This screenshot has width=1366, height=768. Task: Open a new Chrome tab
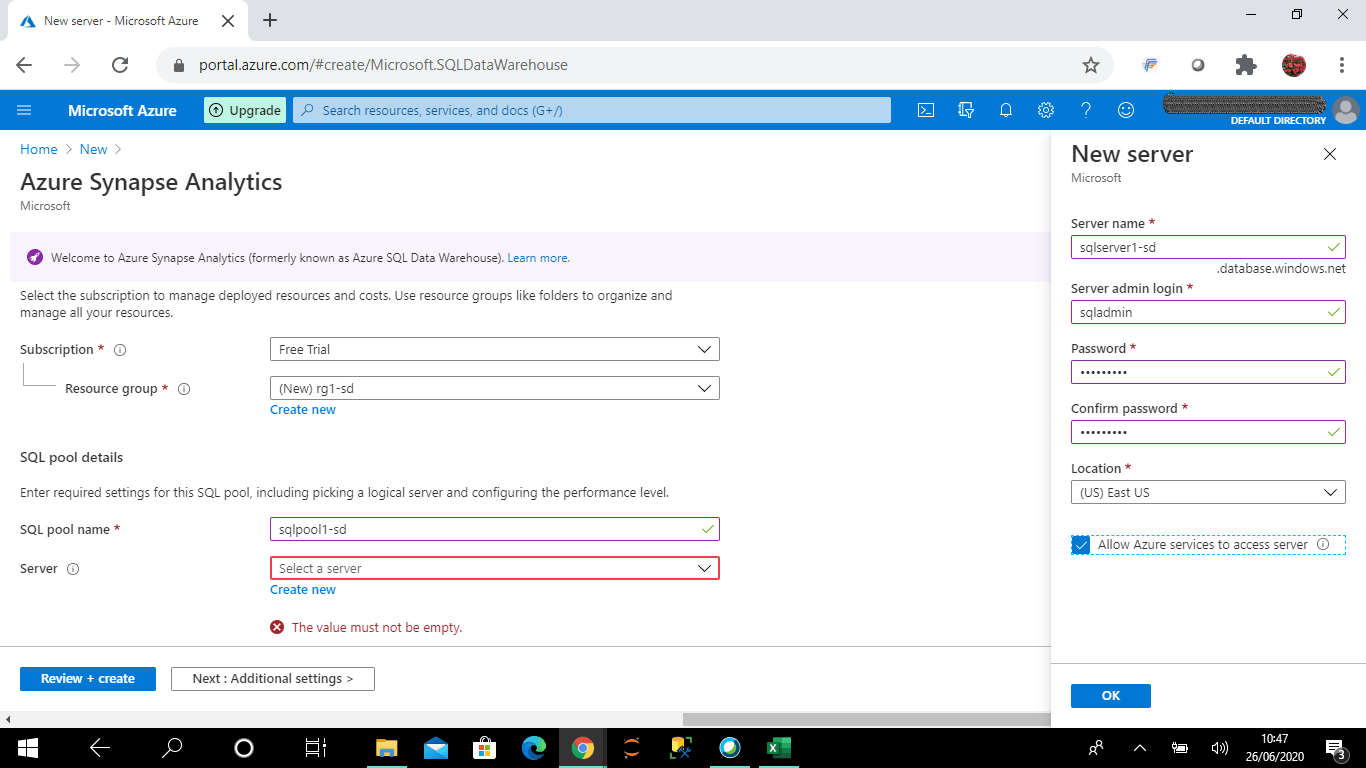(x=270, y=20)
